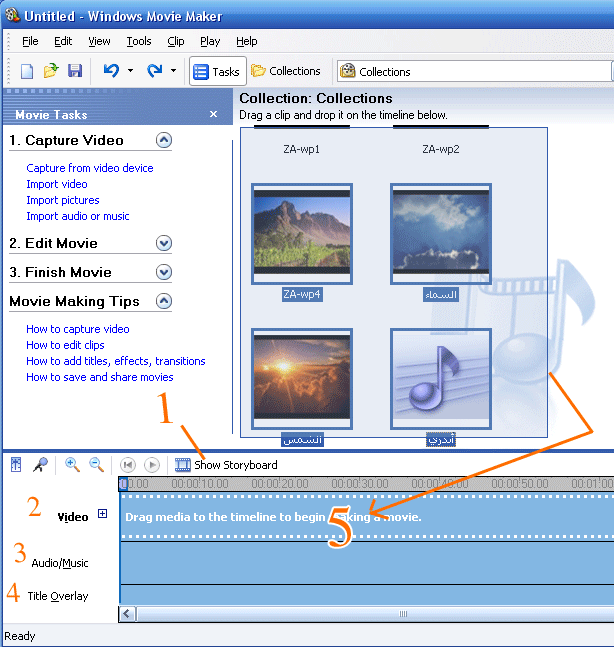Click the ZA-wp4 clip label
Viewport: 614px width, 647px height.
click(302, 294)
